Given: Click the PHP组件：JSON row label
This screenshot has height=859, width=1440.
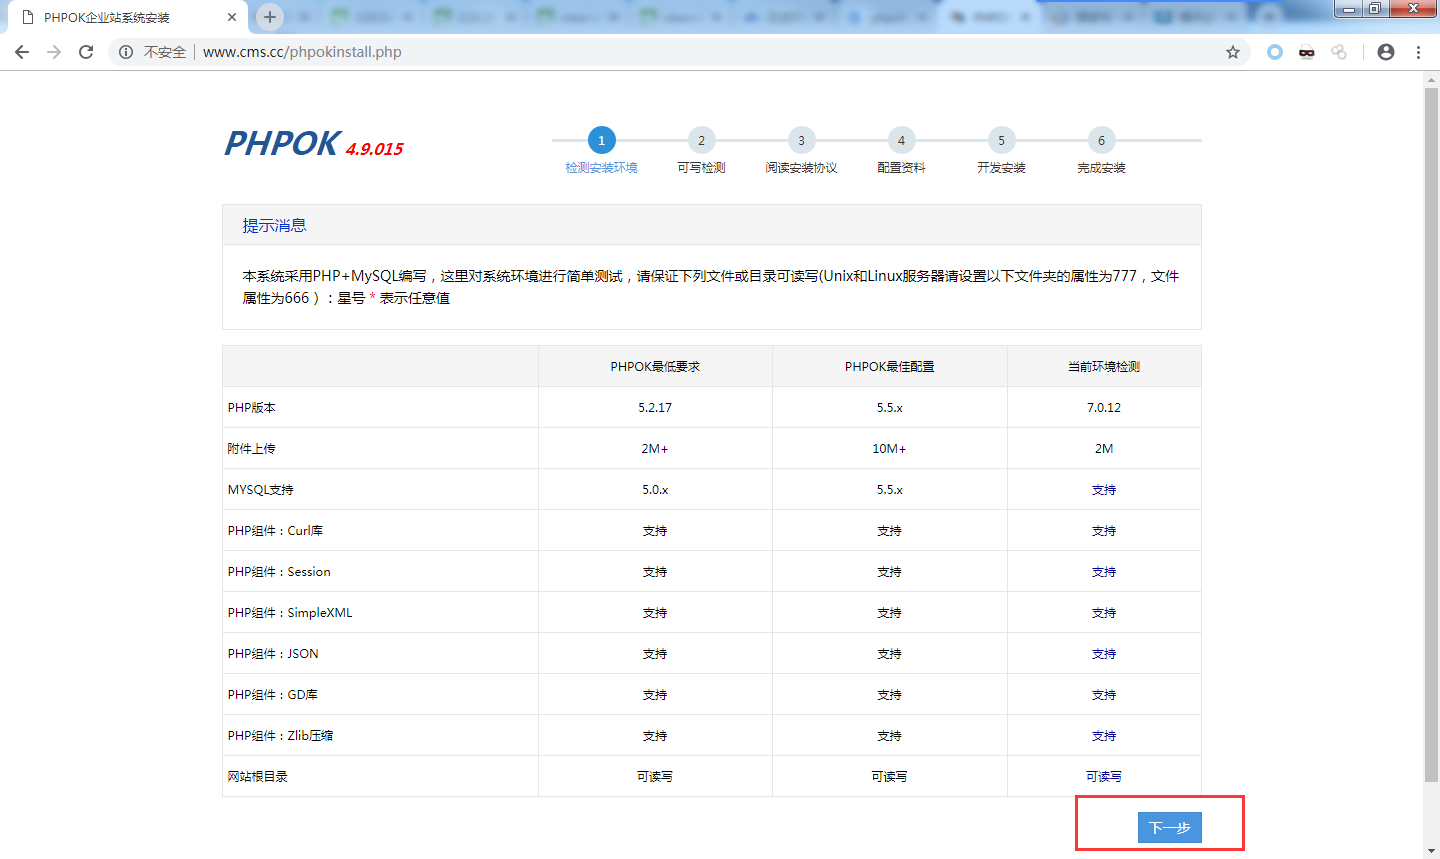Looking at the screenshot, I should (273, 654).
